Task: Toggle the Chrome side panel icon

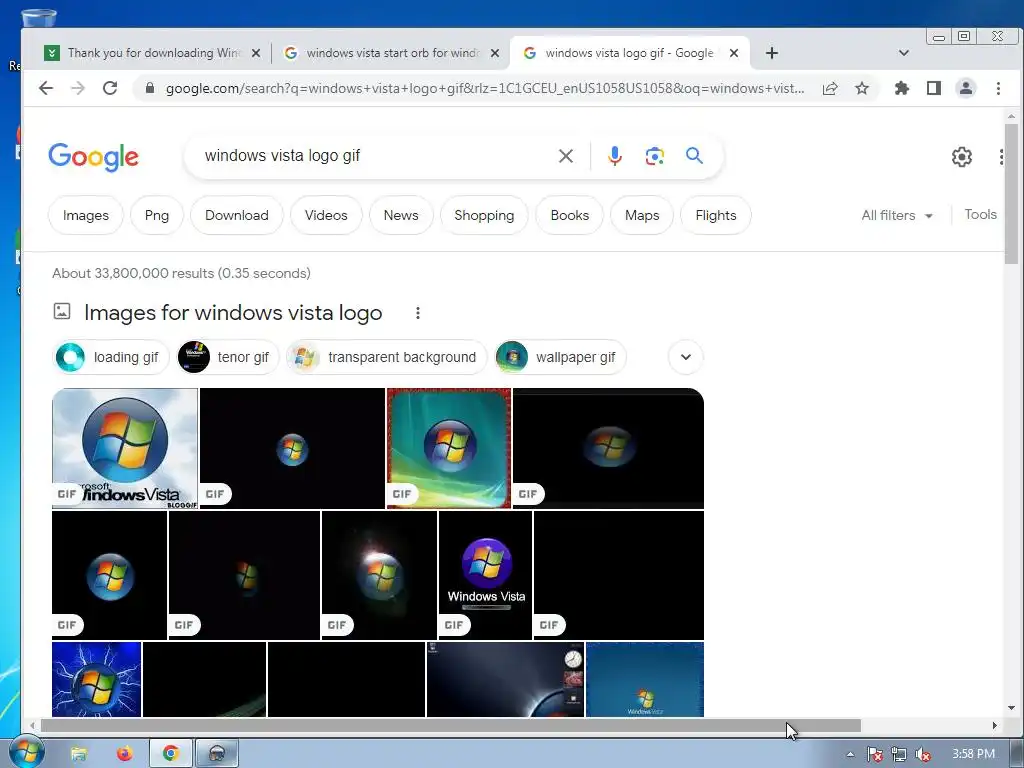Action: (934, 88)
